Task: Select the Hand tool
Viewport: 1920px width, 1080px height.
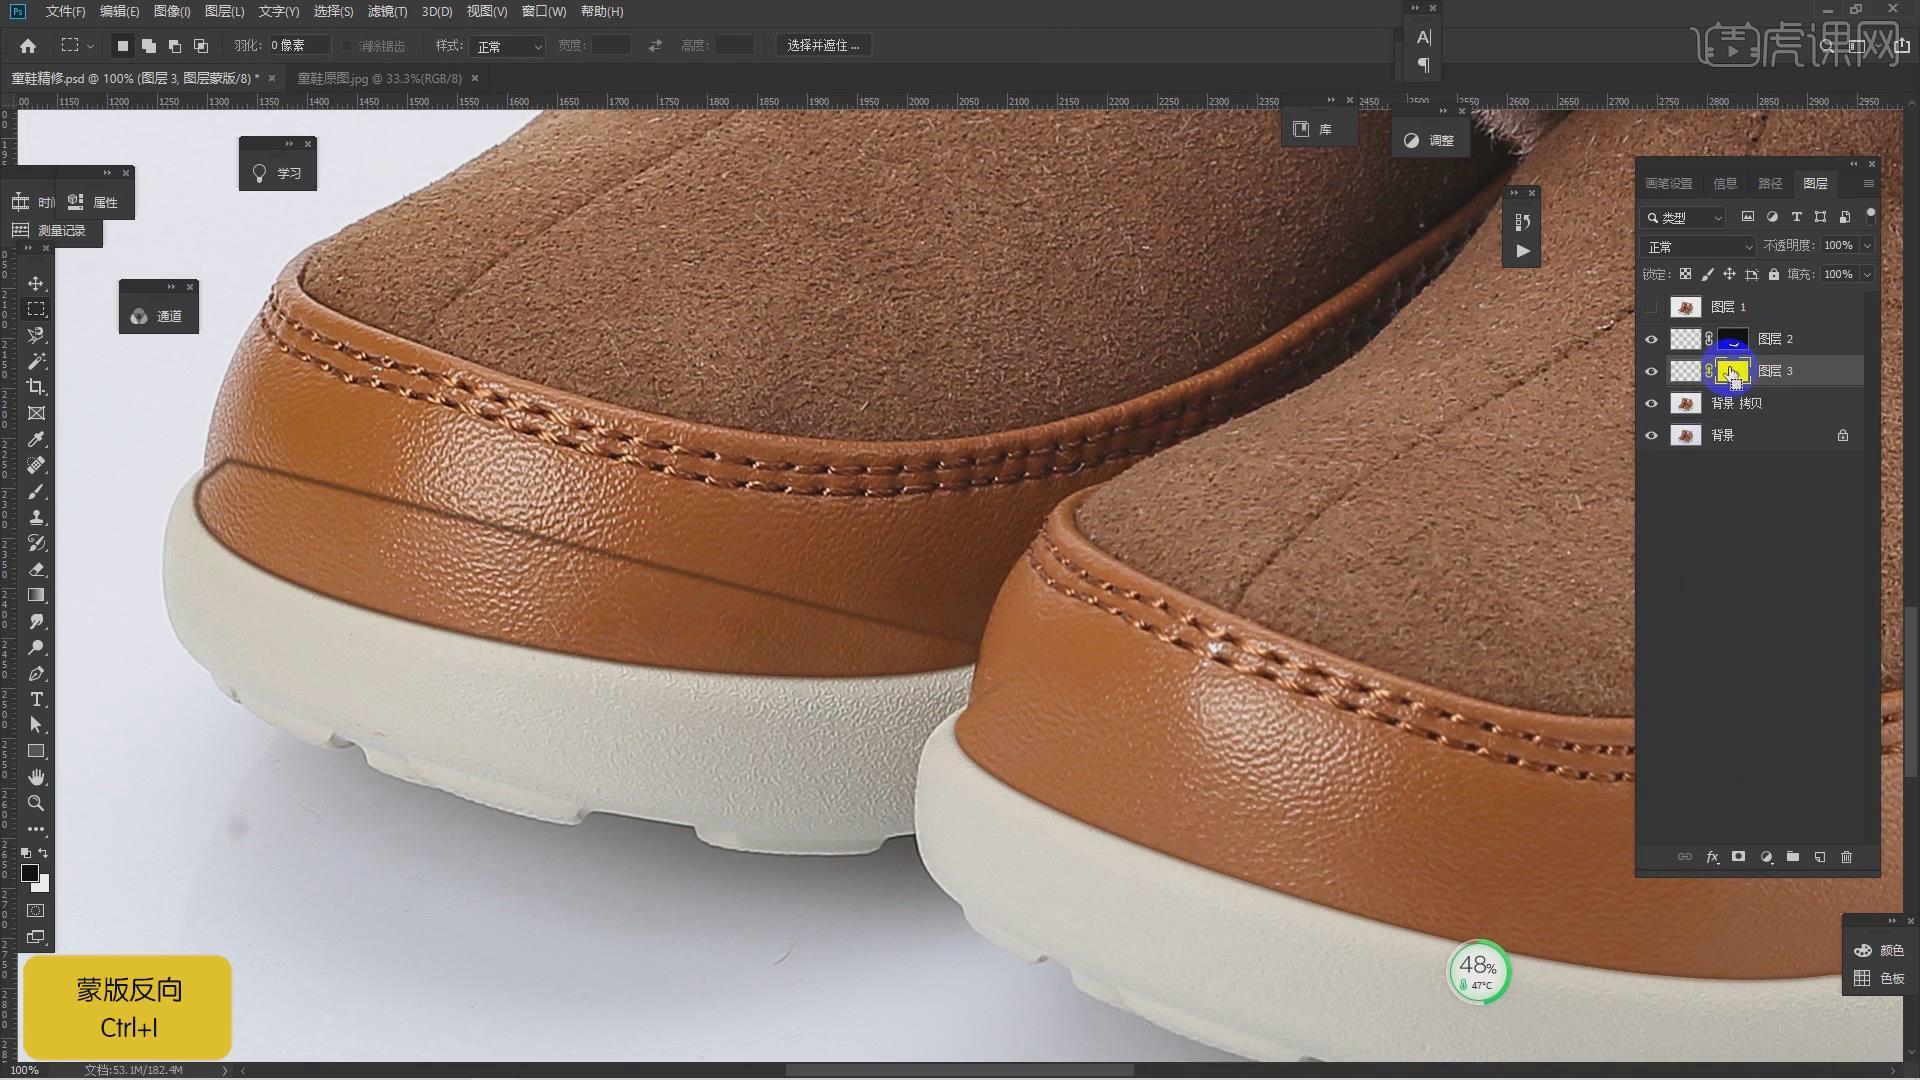Action: 36,777
